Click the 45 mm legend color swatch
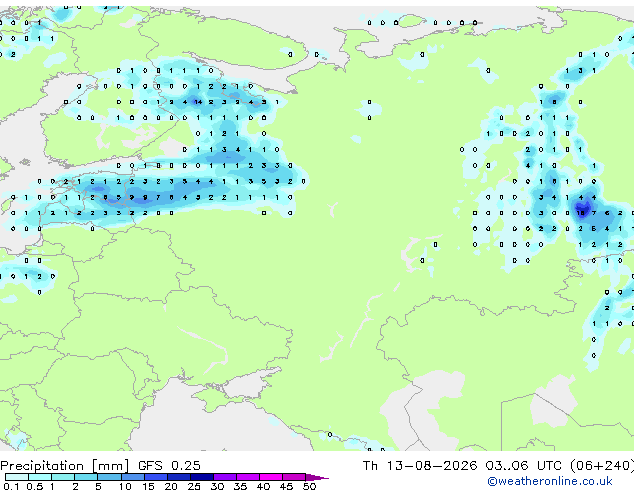The image size is (634, 490). click(294, 477)
